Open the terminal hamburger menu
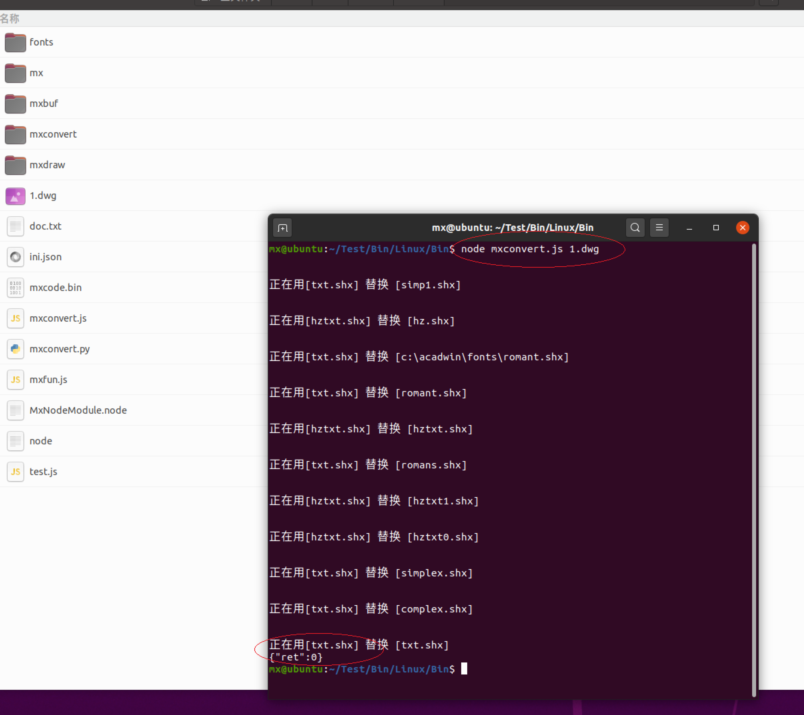 click(x=660, y=228)
